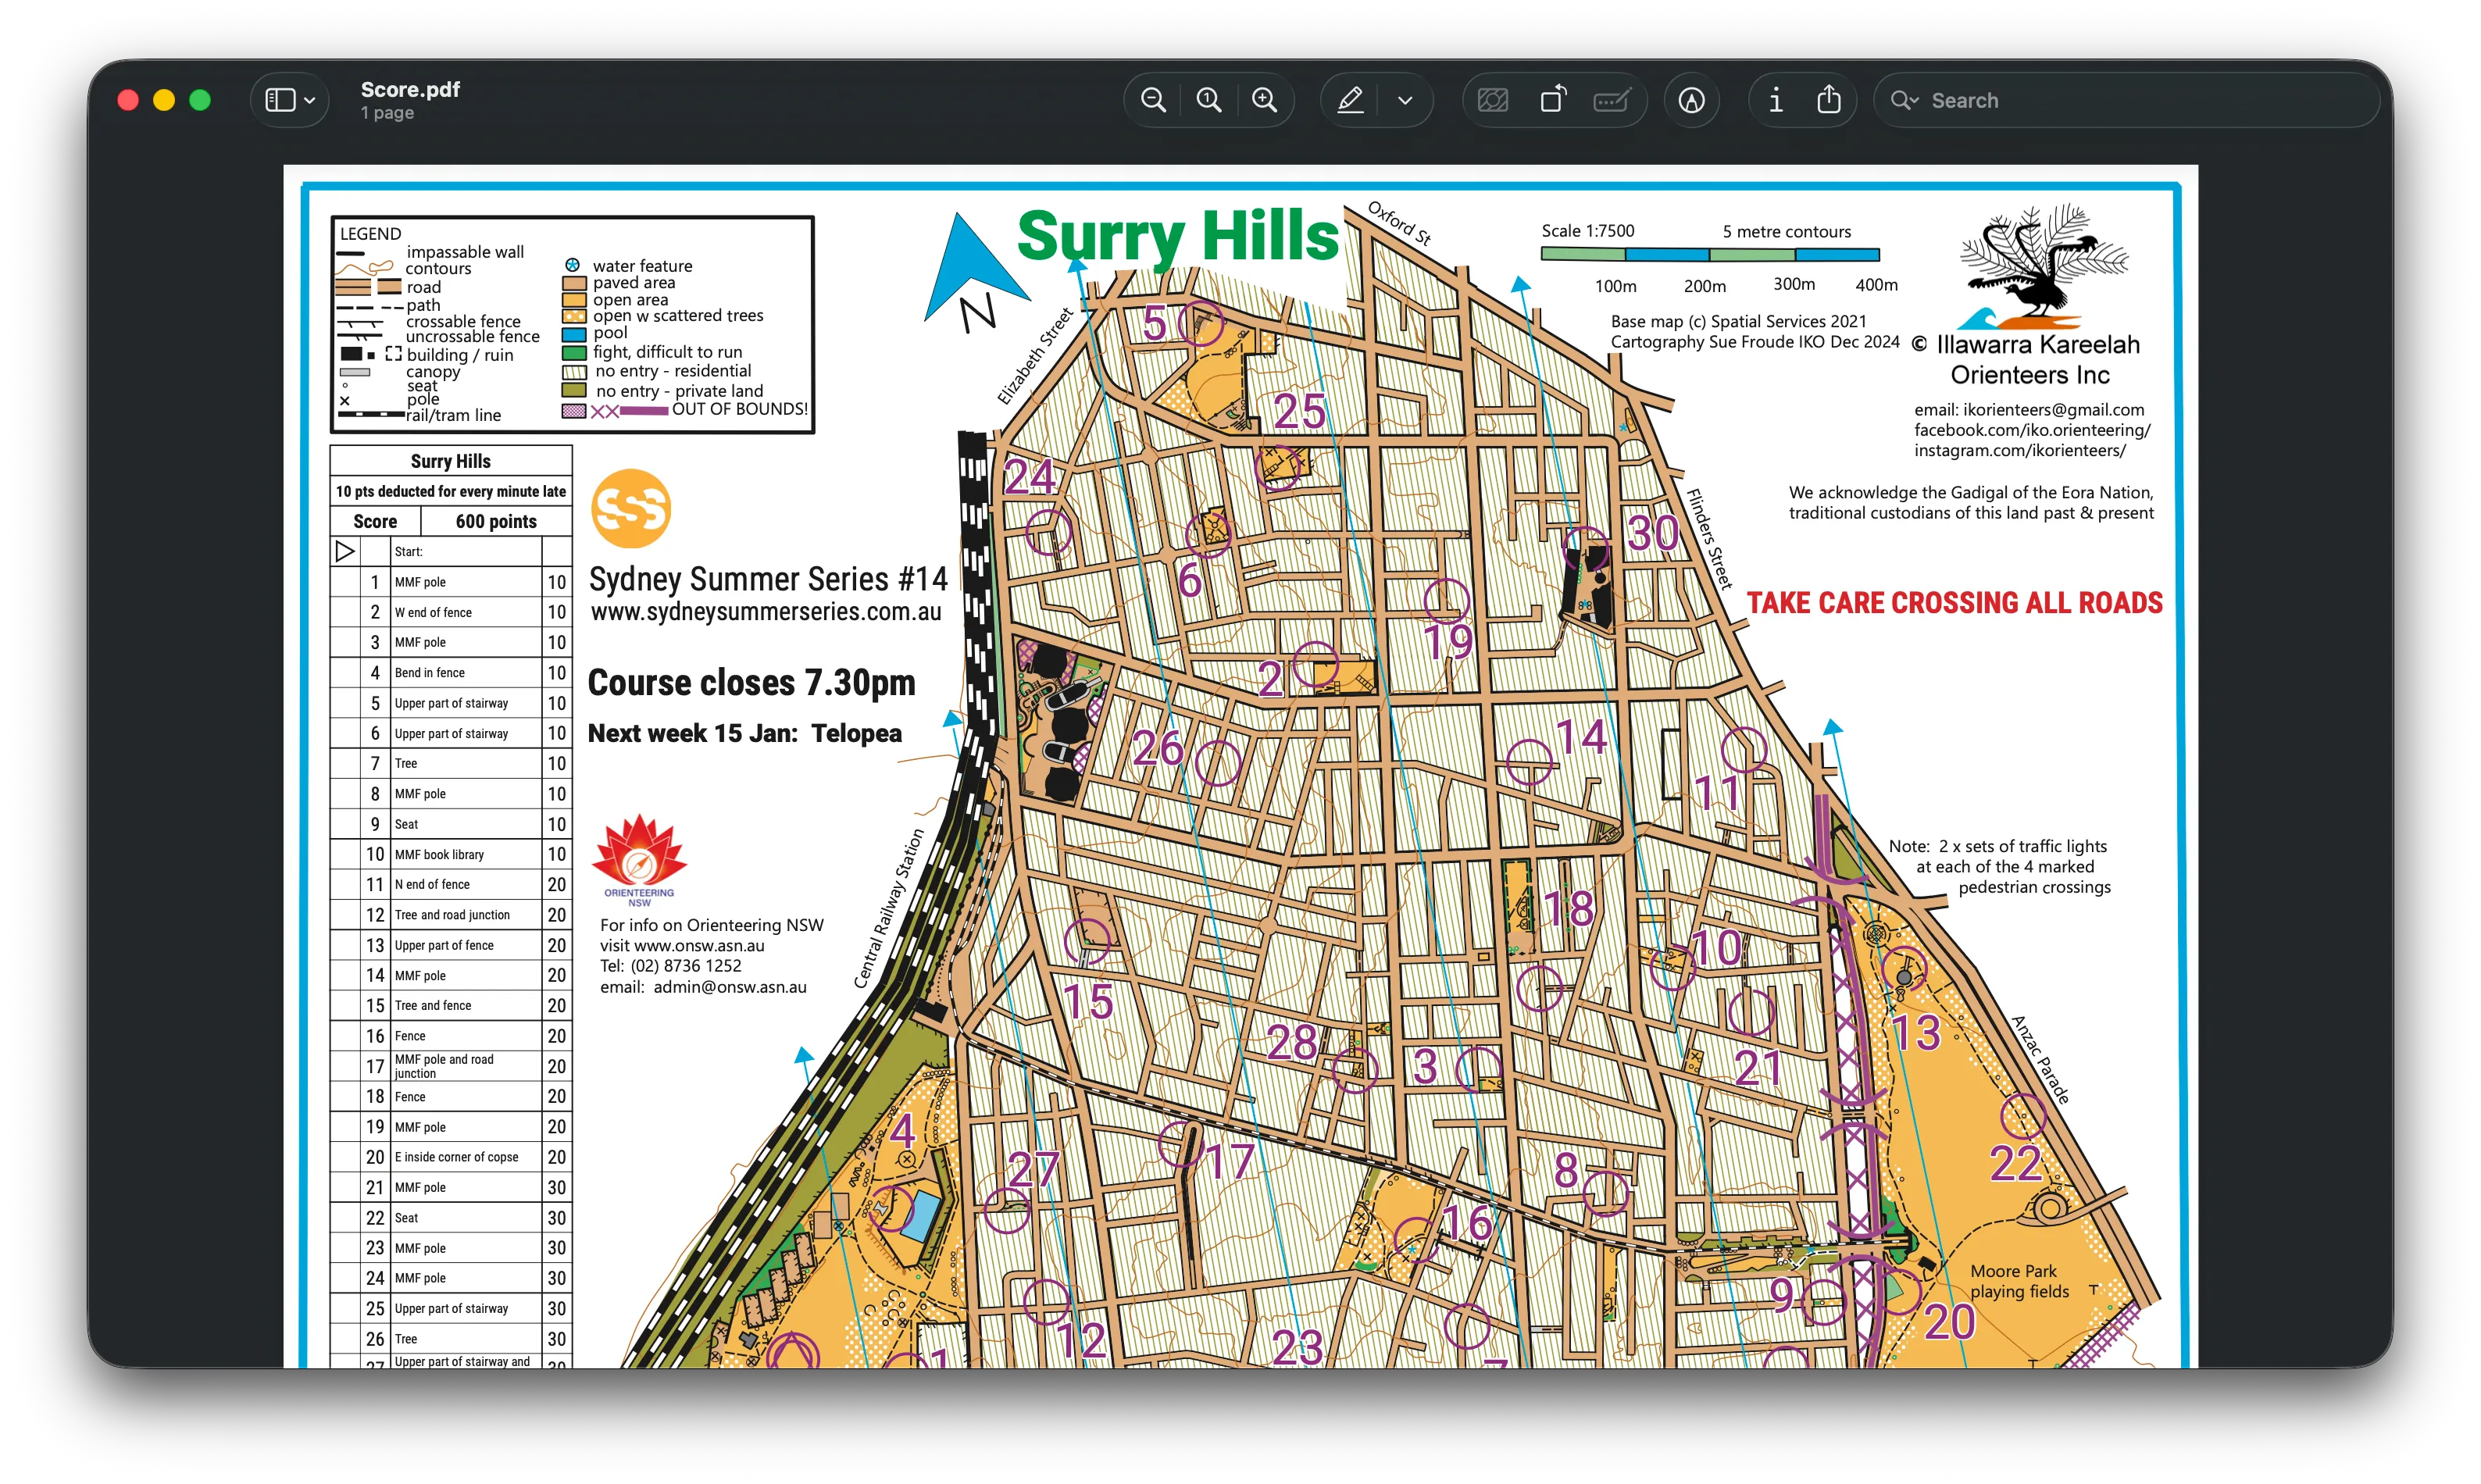Screen dimensions: 2481x1484
Task: Click the Orienteering NSW red logo
Action: [x=639, y=860]
